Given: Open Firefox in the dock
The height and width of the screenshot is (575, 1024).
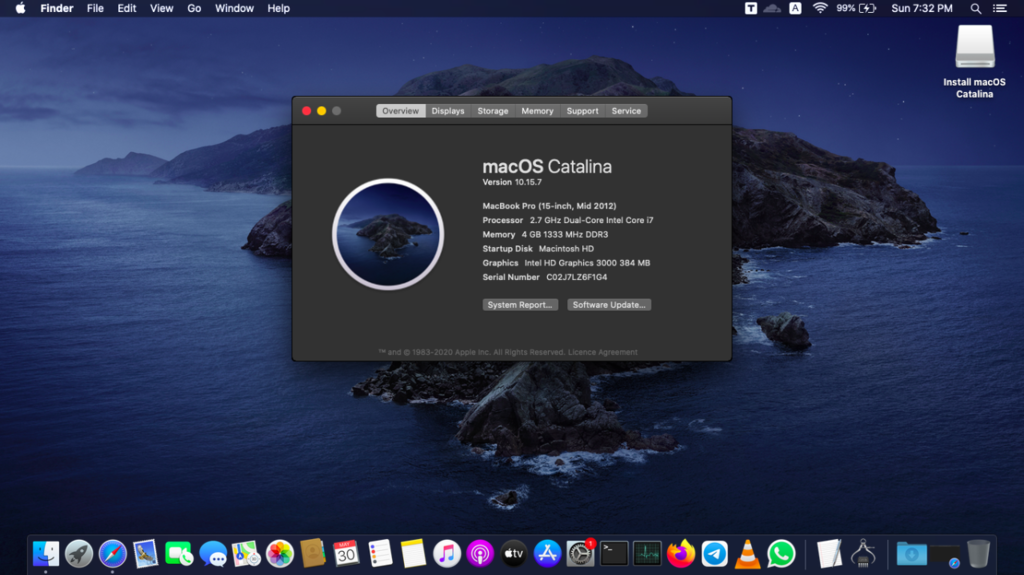Looking at the screenshot, I should [x=681, y=553].
